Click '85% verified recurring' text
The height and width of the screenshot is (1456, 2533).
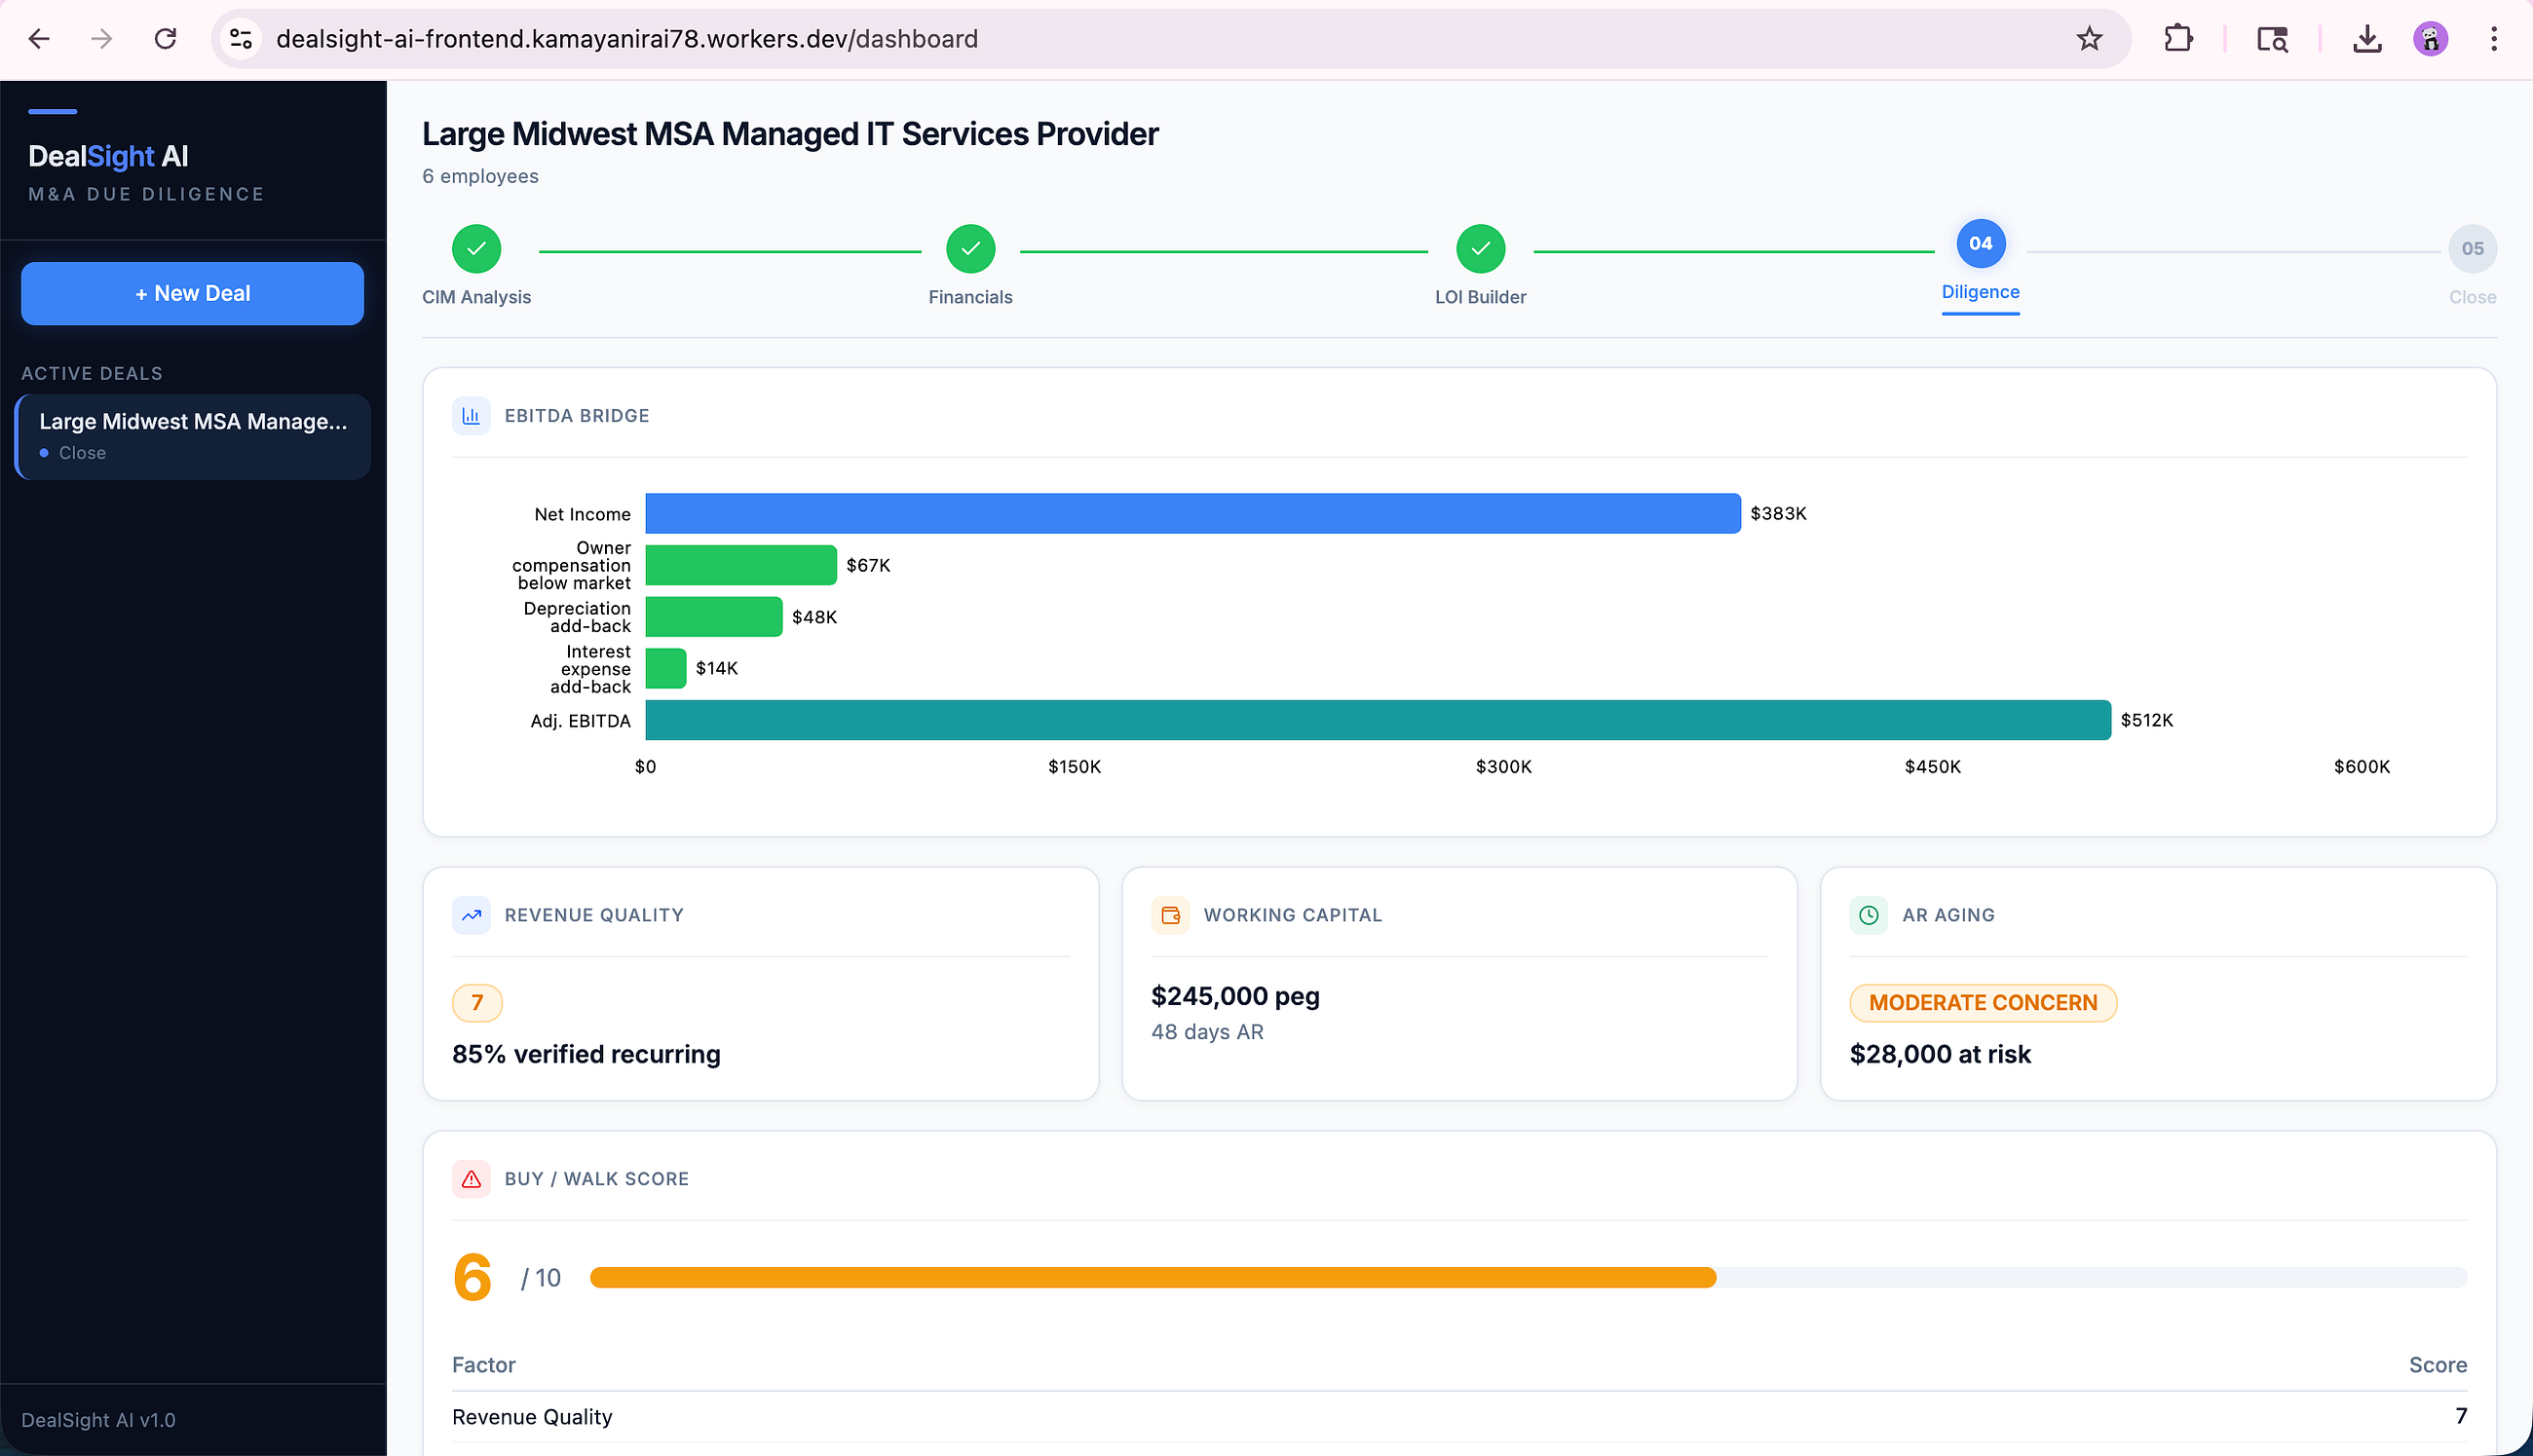click(x=586, y=1054)
